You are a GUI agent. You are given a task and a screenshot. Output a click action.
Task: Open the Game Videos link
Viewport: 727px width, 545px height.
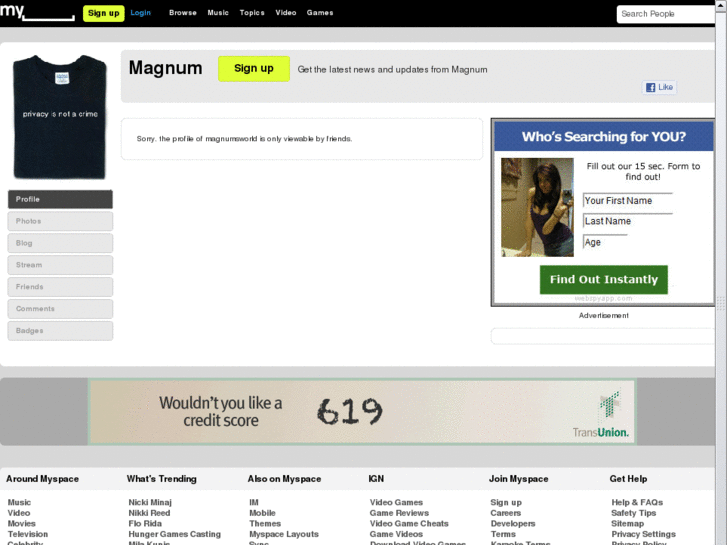(396, 534)
